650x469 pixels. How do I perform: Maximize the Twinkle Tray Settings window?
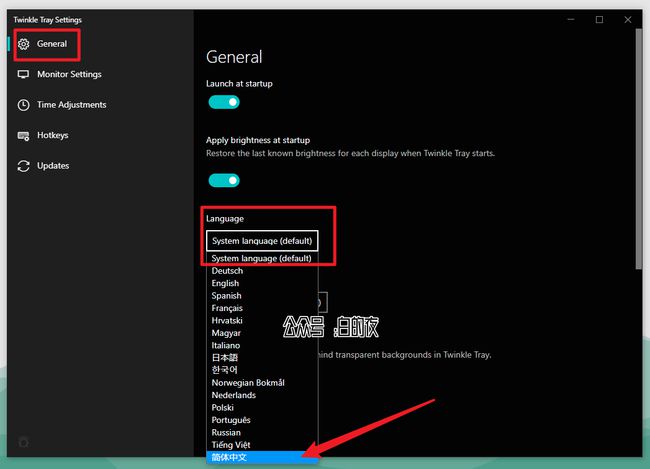[x=599, y=20]
